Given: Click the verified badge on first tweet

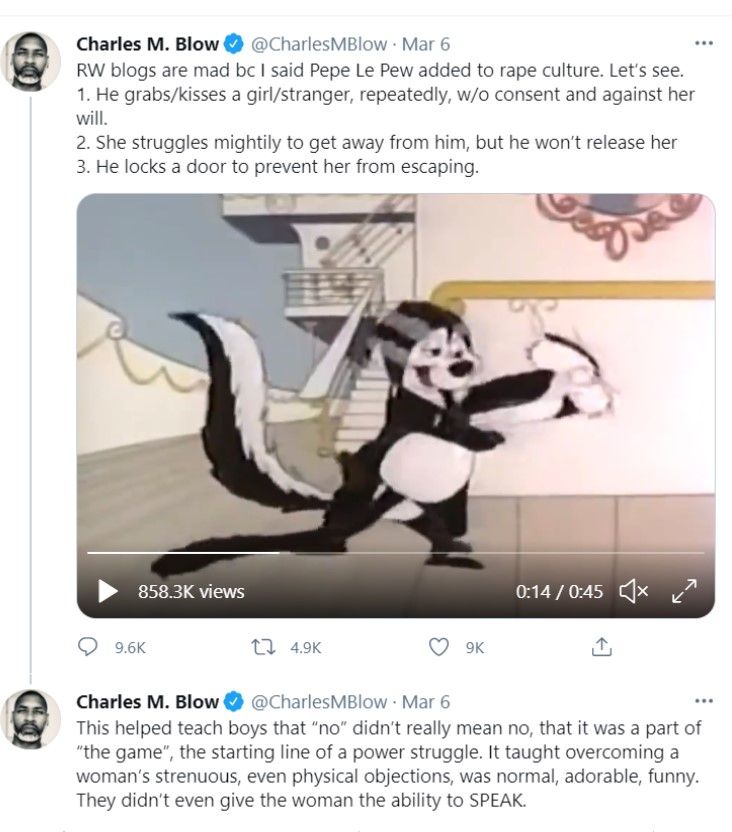Looking at the screenshot, I should pyautogui.click(x=233, y=44).
